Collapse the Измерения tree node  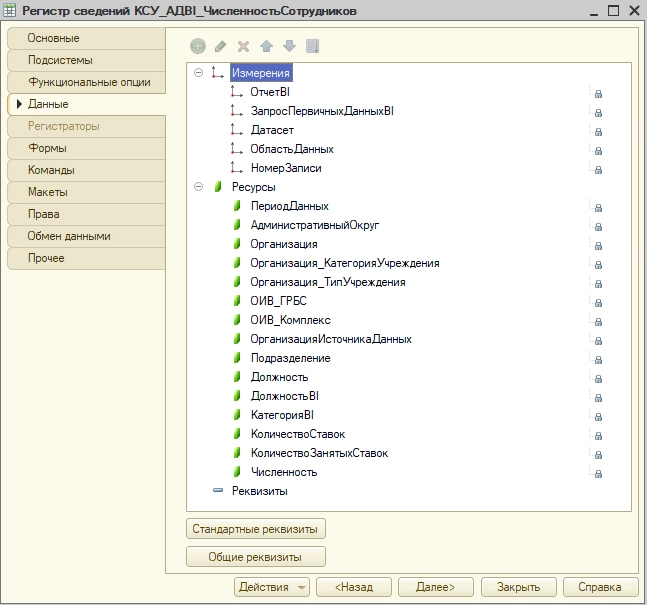(199, 73)
